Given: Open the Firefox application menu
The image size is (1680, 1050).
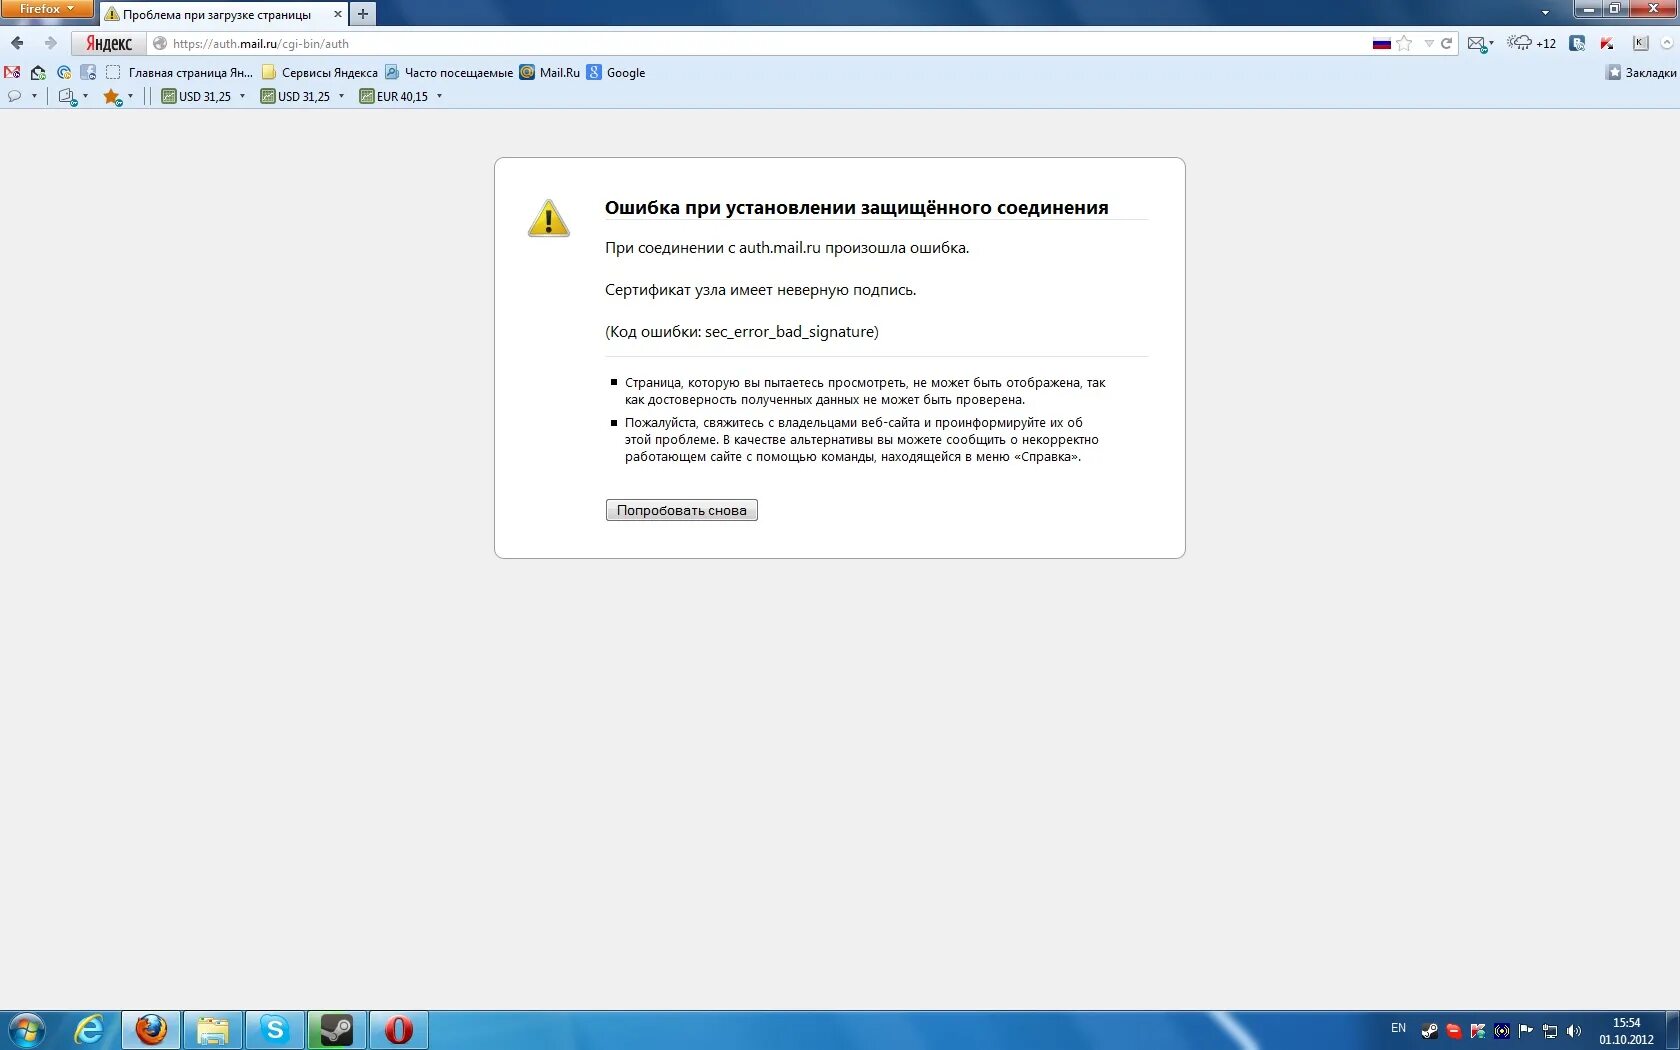Looking at the screenshot, I should [46, 9].
